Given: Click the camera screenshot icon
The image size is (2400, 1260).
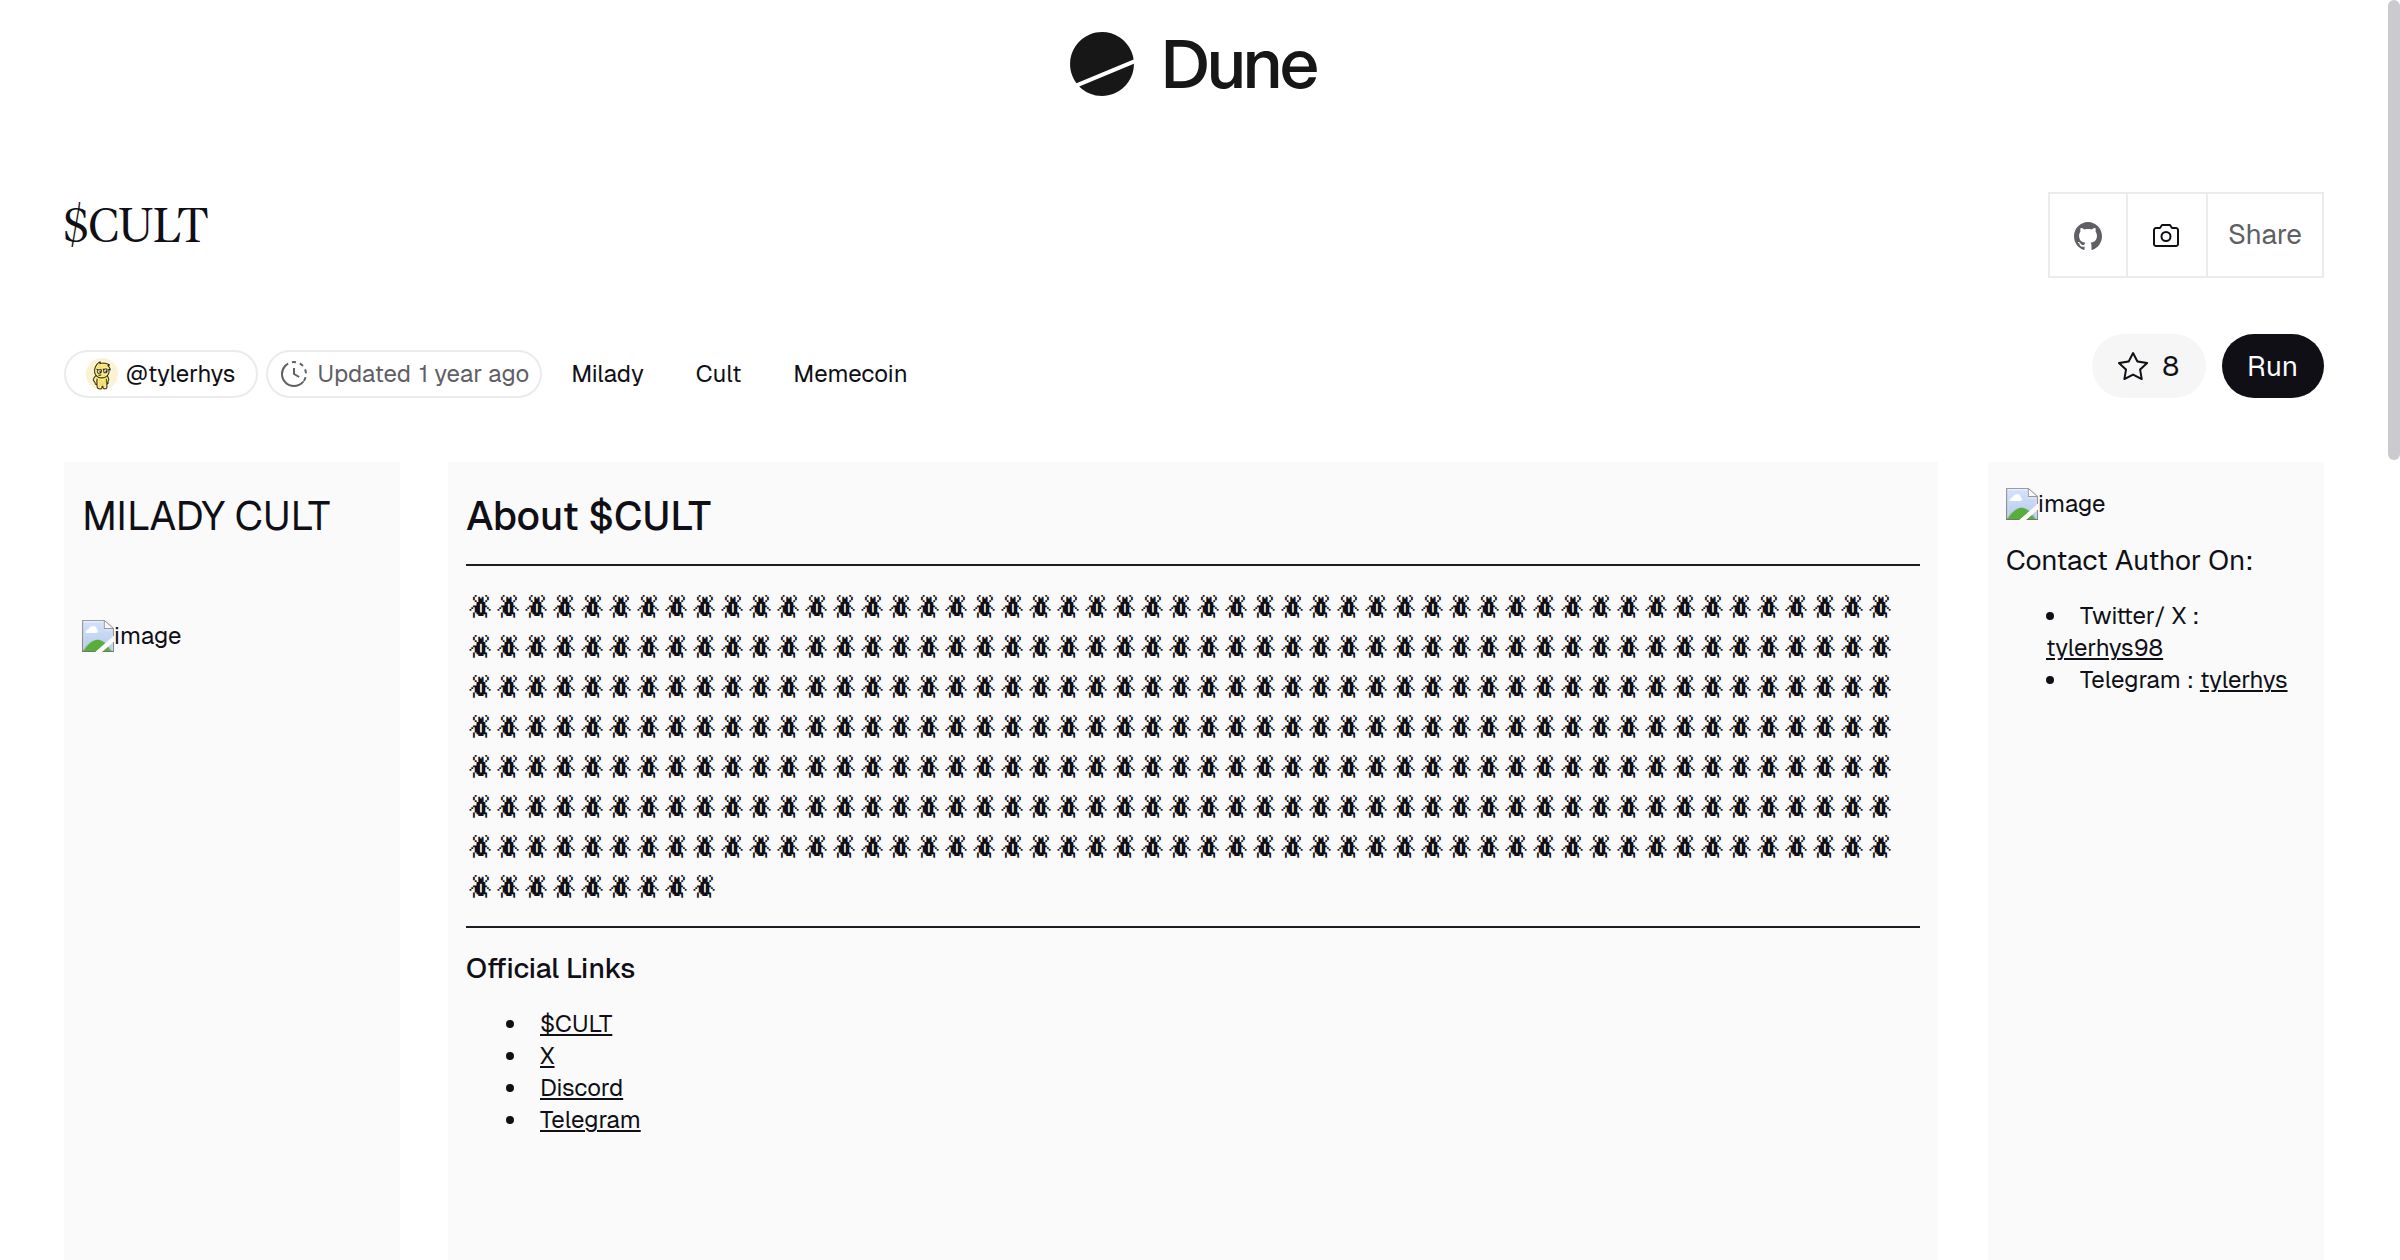Looking at the screenshot, I should (x=2166, y=236).
